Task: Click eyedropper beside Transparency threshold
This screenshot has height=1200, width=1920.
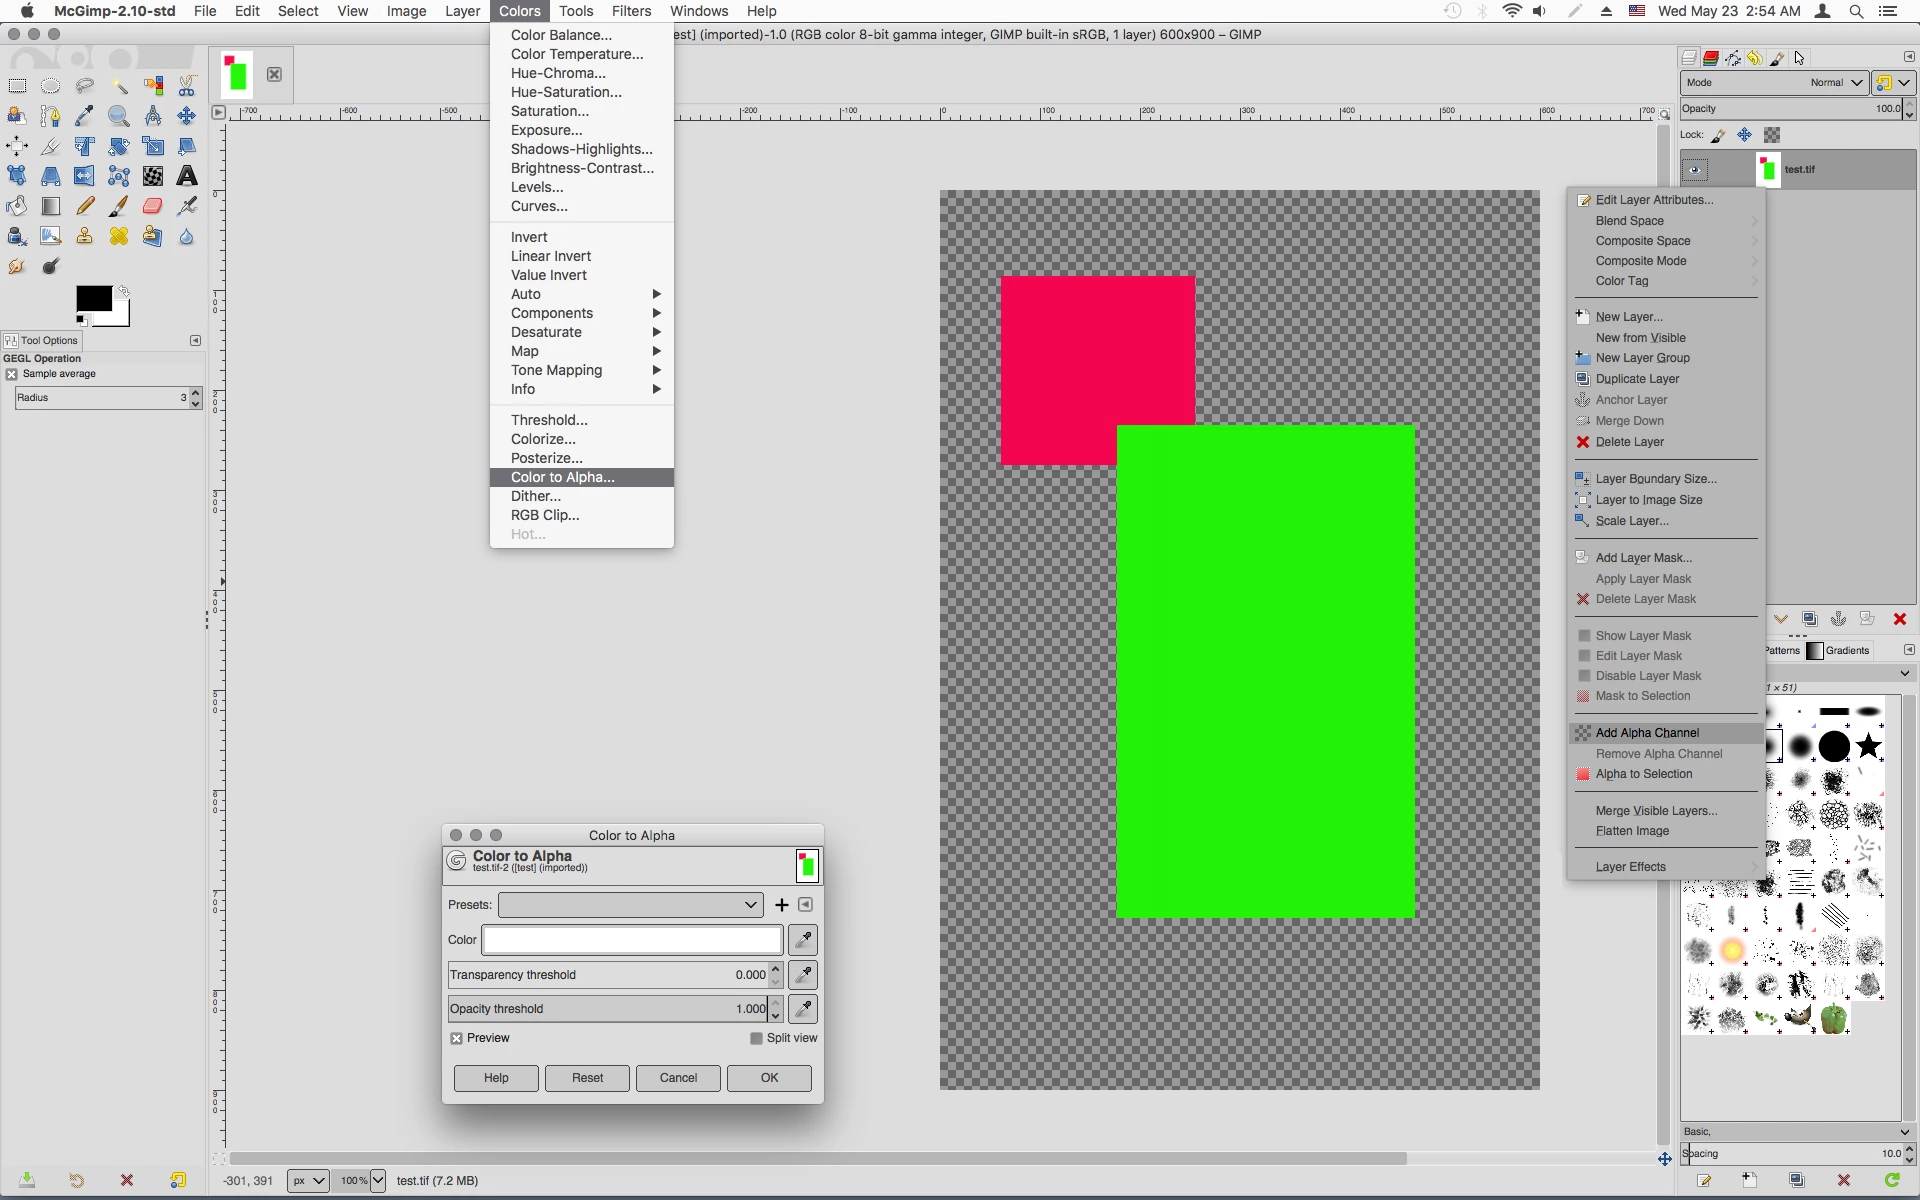Action: pyautogui.click(x=803, y=974)
